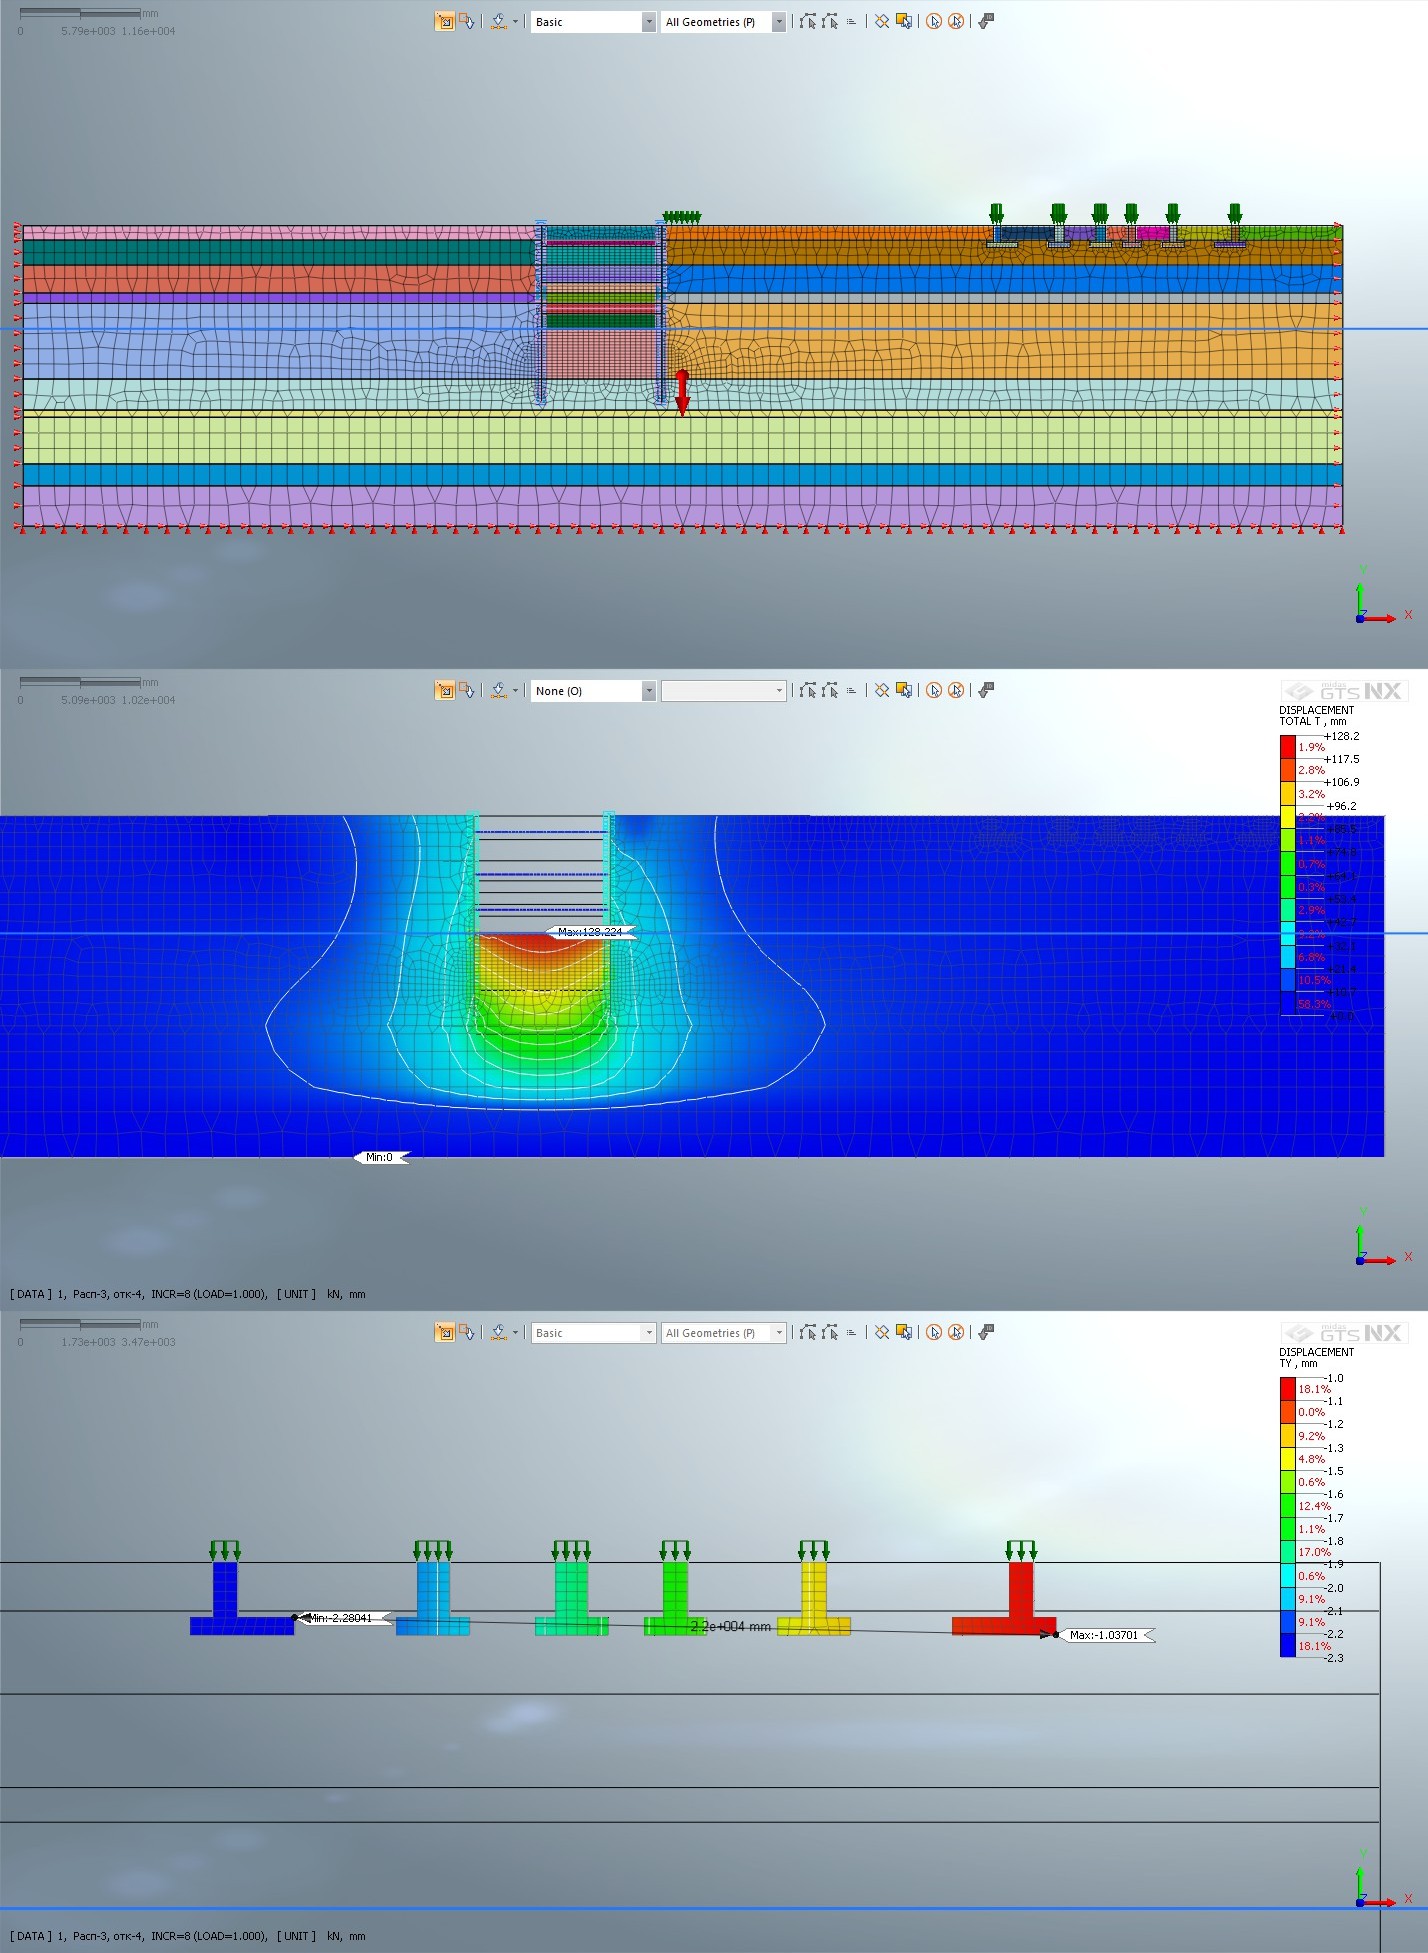Click the 2.2e+004 mm distance label
The width and height of the screenshot is (1428, 1953).
coord(731,1627)
